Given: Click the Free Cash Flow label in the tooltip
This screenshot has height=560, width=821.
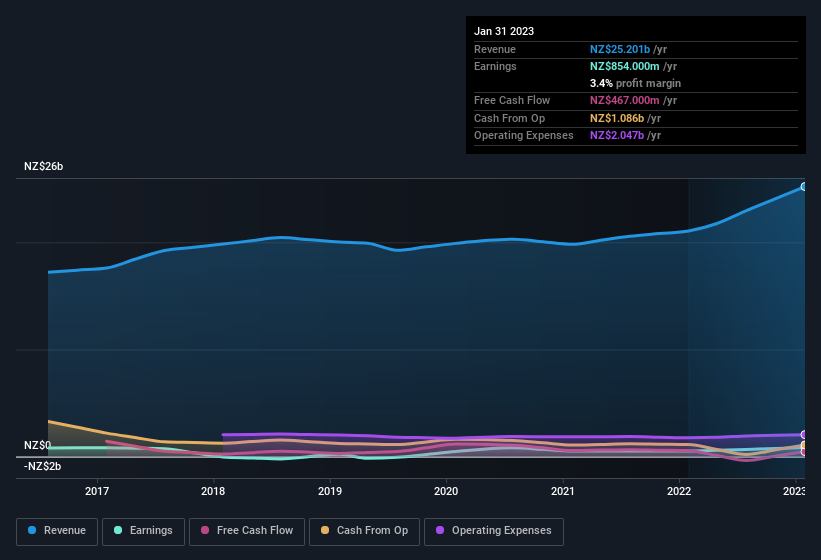Looking at the screenshot, I should (x=512, y=100).
